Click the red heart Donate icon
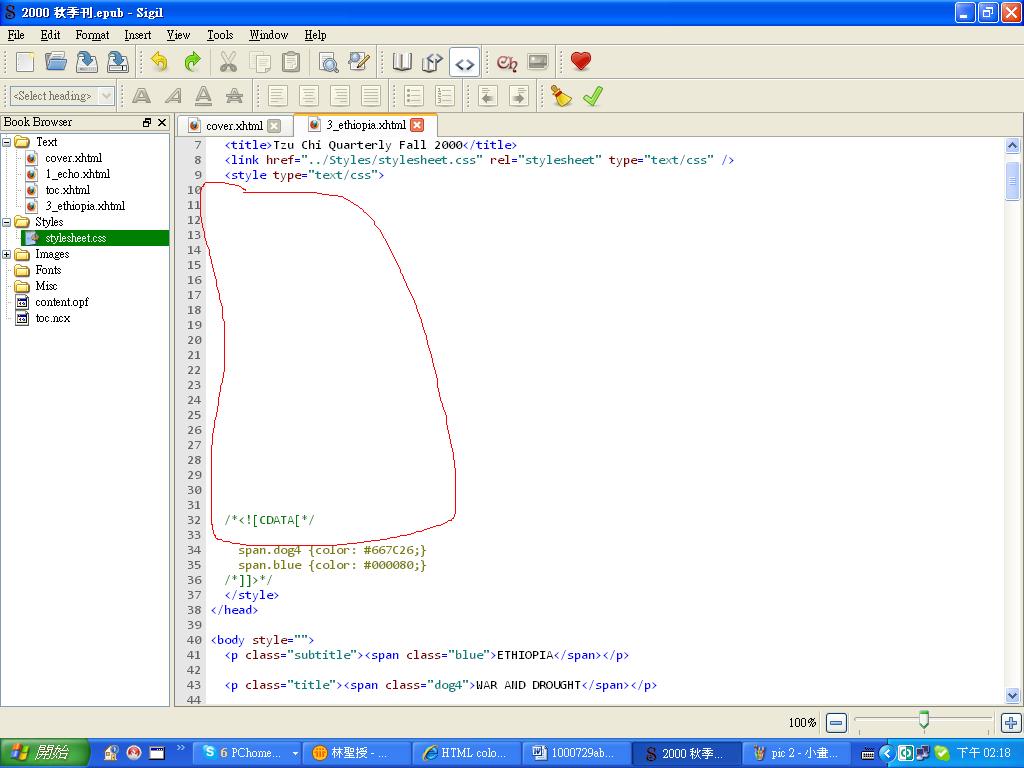Image resolution: width=1024 pixels, height=768 pixels. (581, 62)
